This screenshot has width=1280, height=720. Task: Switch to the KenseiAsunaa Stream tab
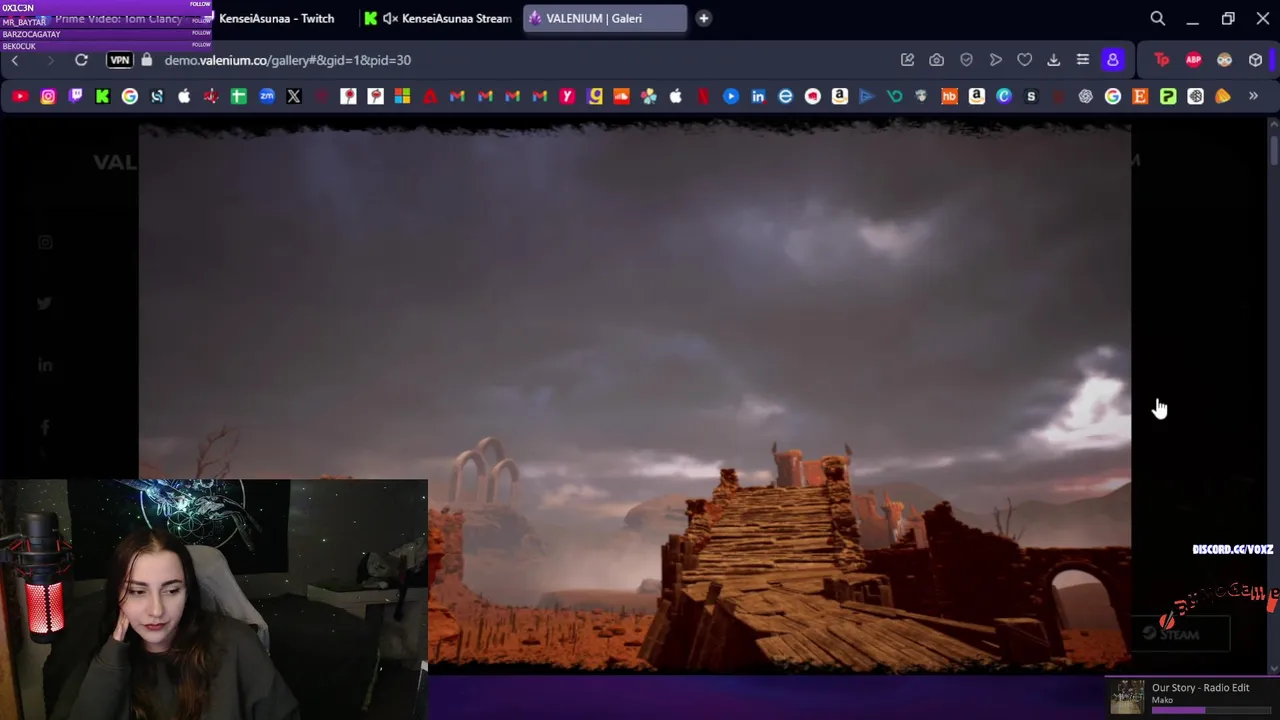tap(438, 18)
